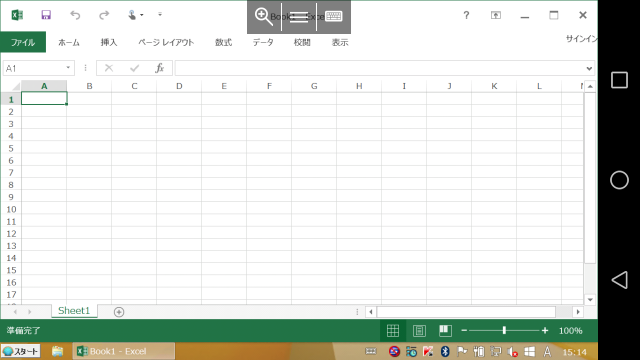640x360 pixels.
Task: Select row 5 header
Action: pos(11,149)
